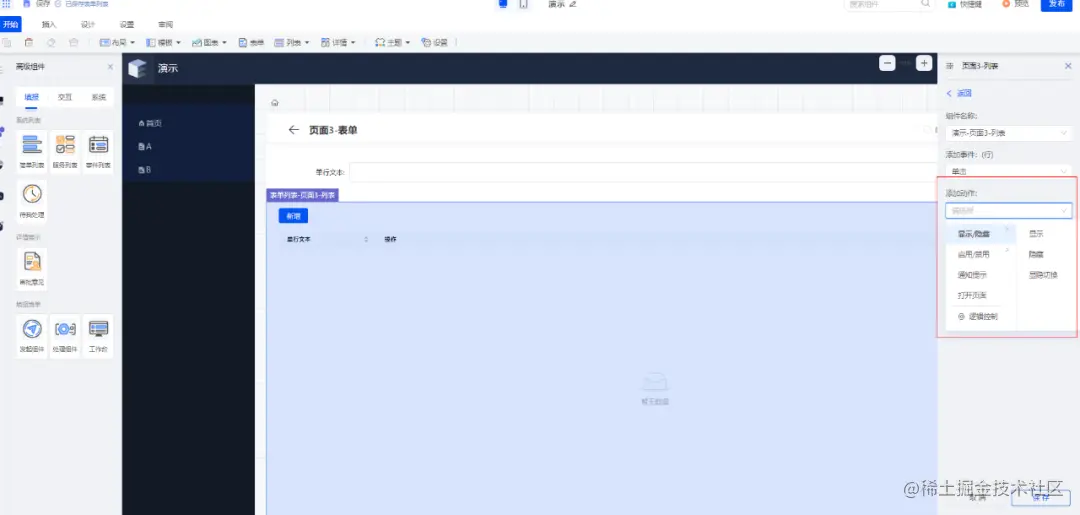The image size is (1080, 515).
Task: Select the simple list component icon
Action: [32, 145]
